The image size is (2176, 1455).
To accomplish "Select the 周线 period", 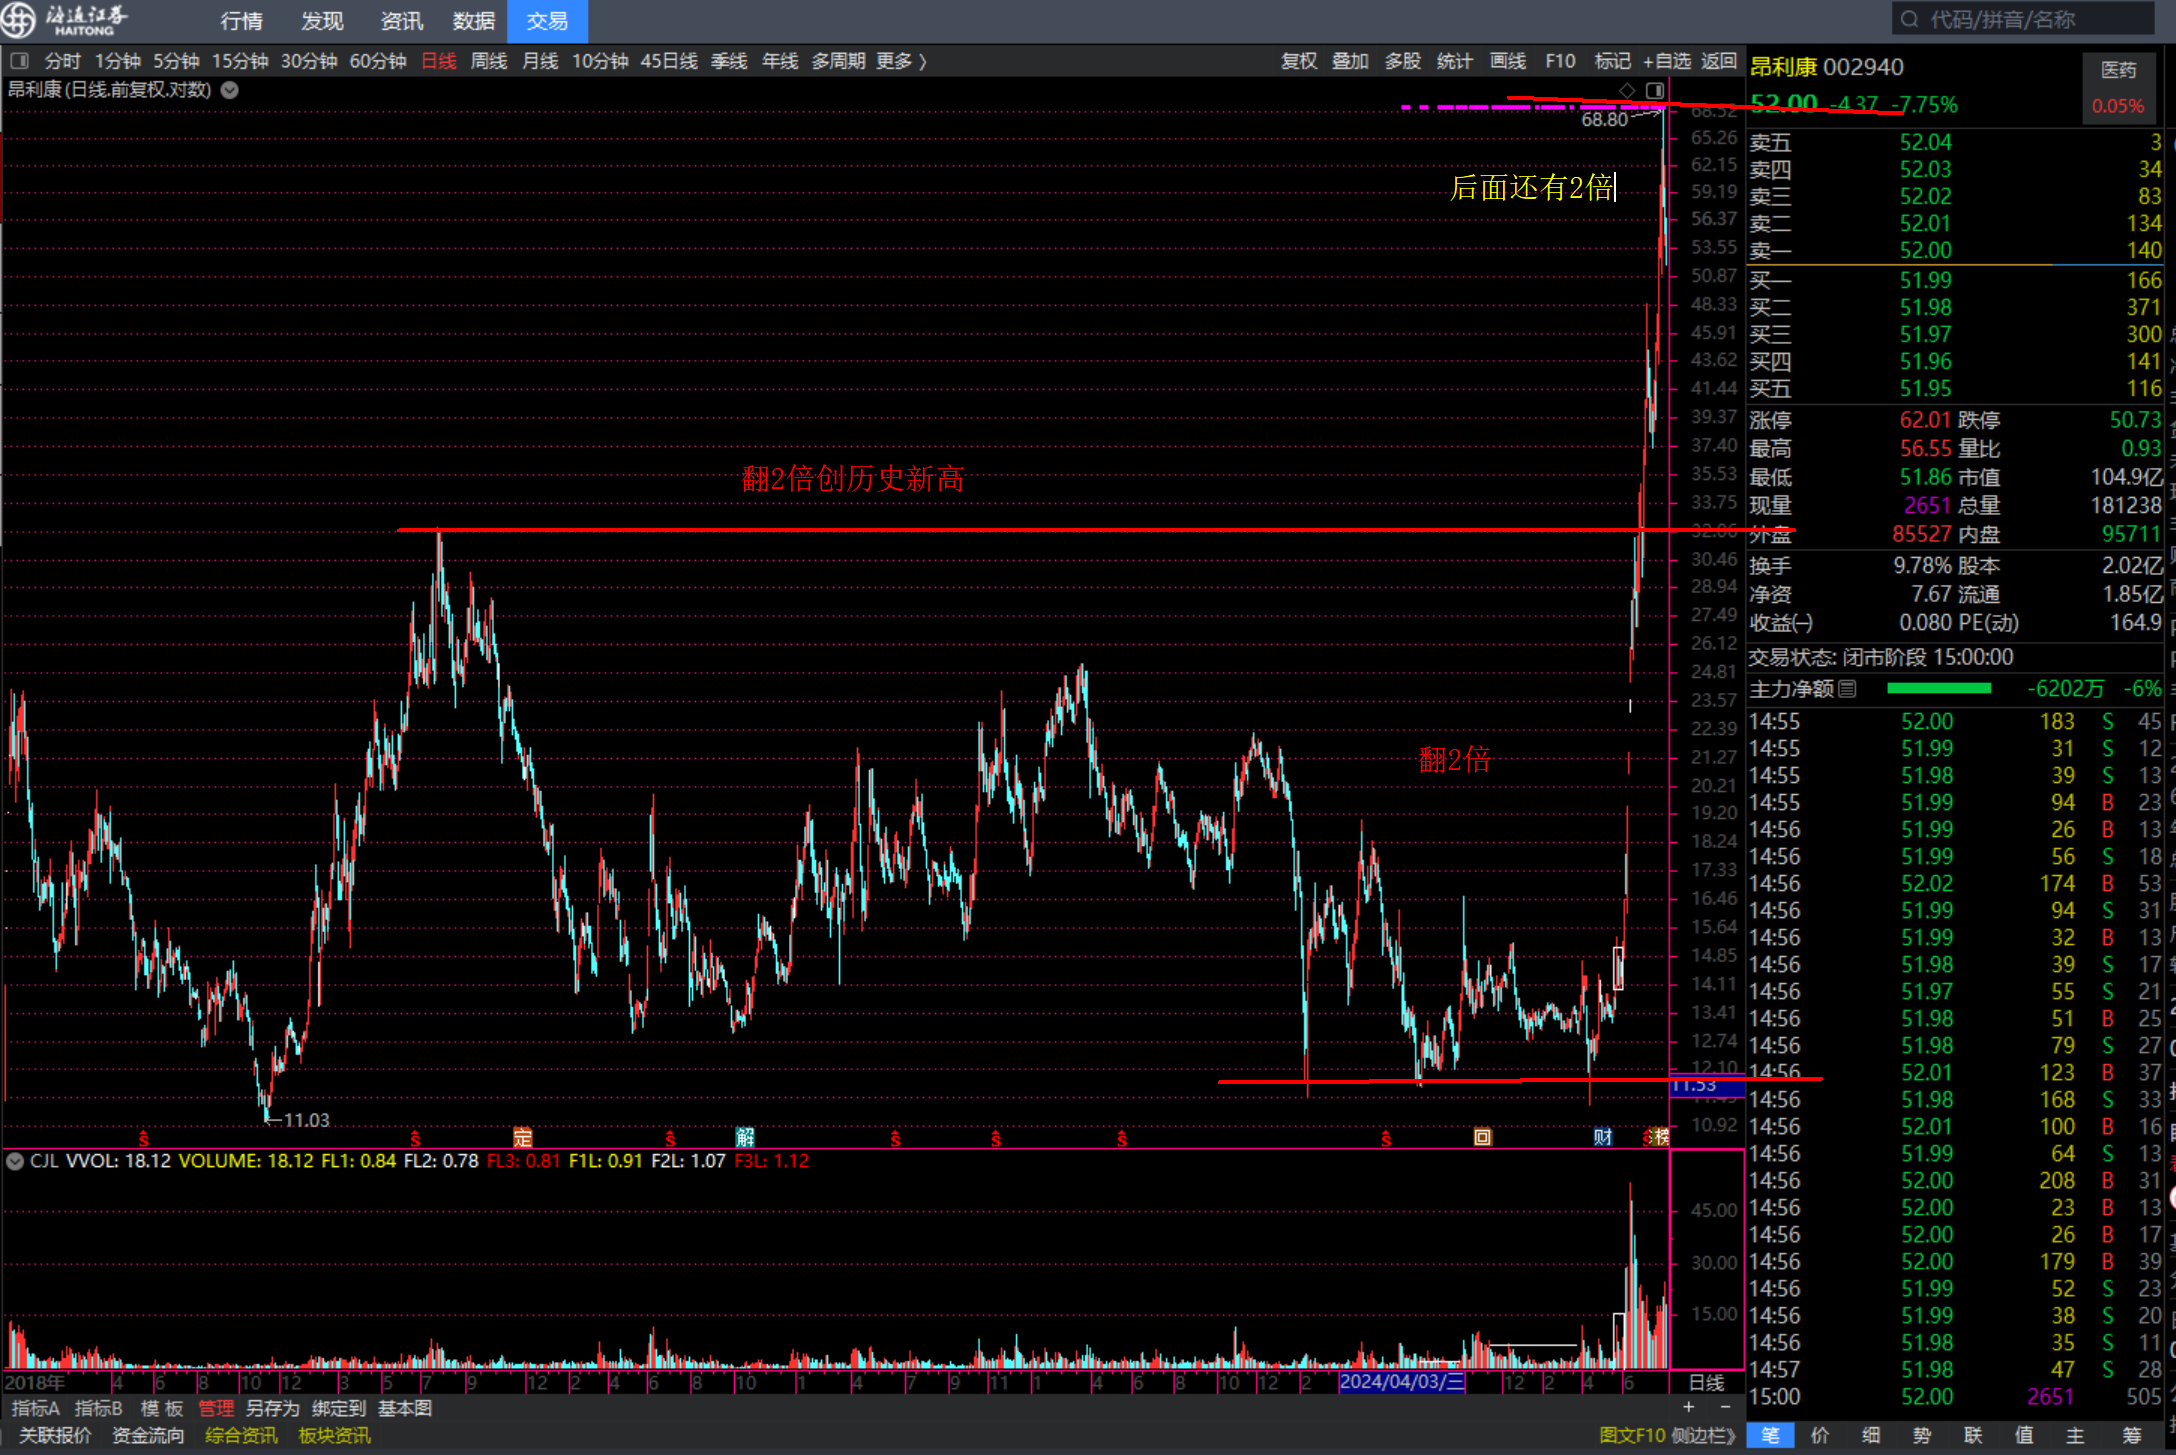I will tap(489, 61).
